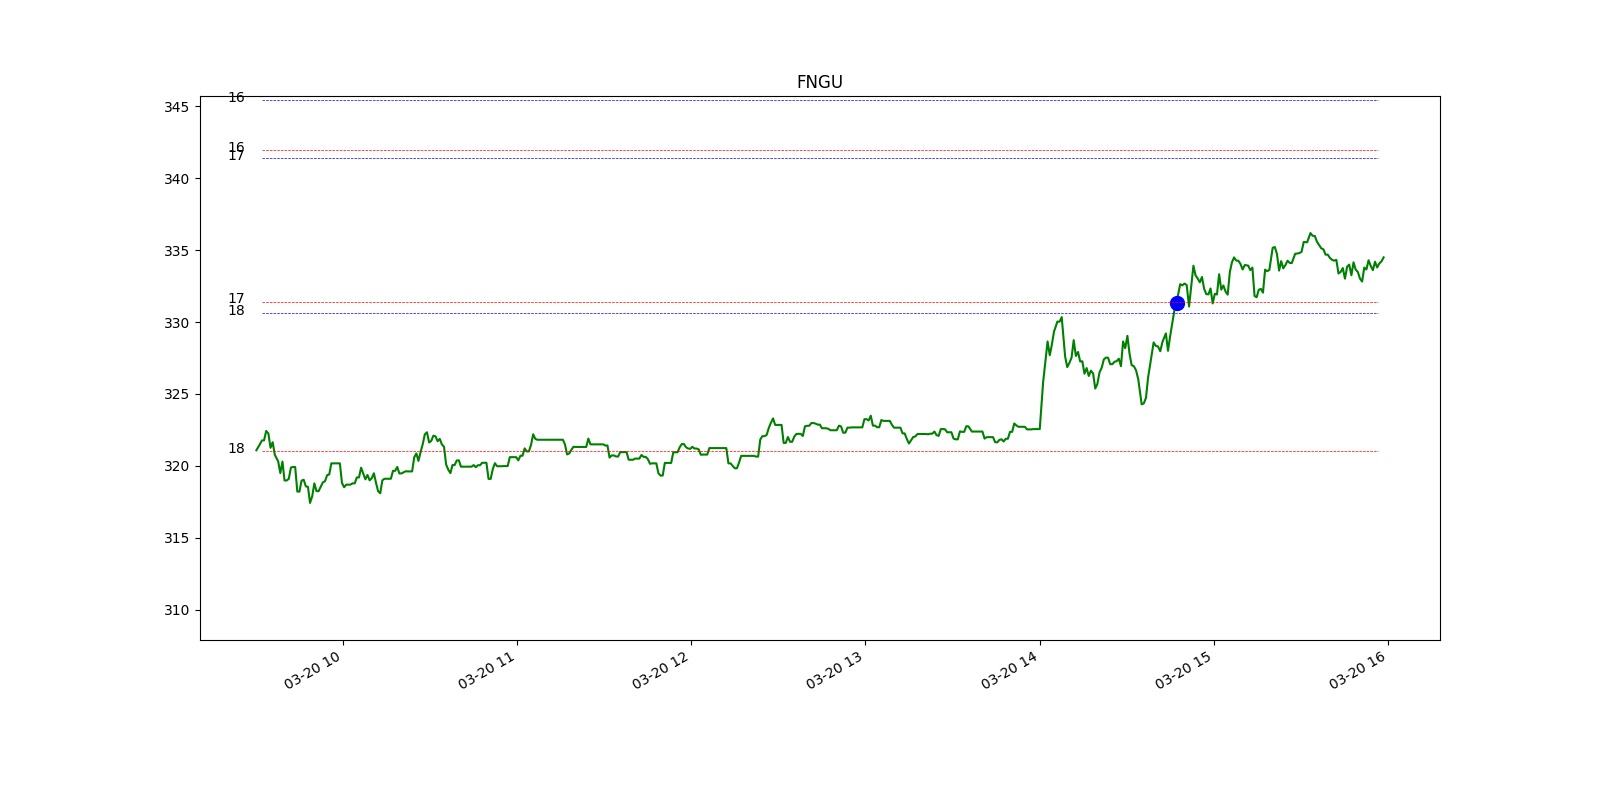Viewport: 1600px width, 800px height.
Task: Click the y-axis label 325
Action: point(176,394)
